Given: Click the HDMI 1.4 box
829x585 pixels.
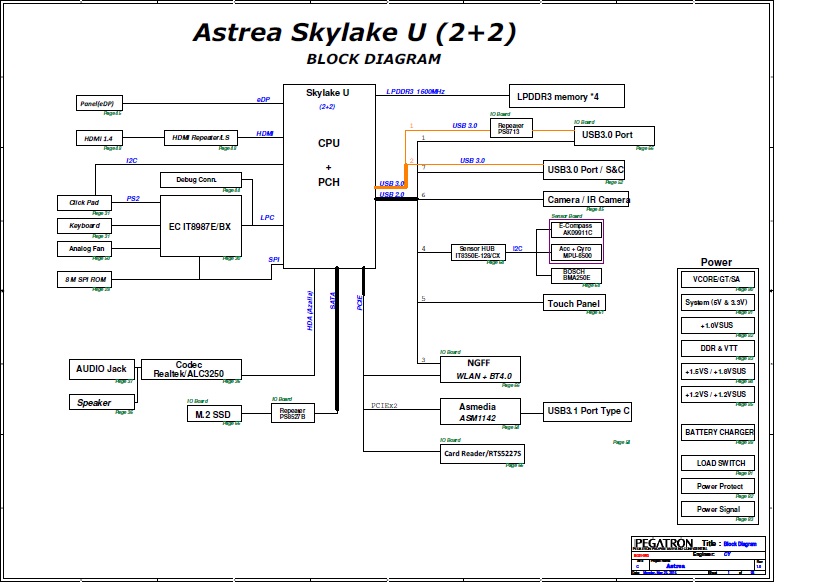Looking at the screenshot, I should [99, 137].
